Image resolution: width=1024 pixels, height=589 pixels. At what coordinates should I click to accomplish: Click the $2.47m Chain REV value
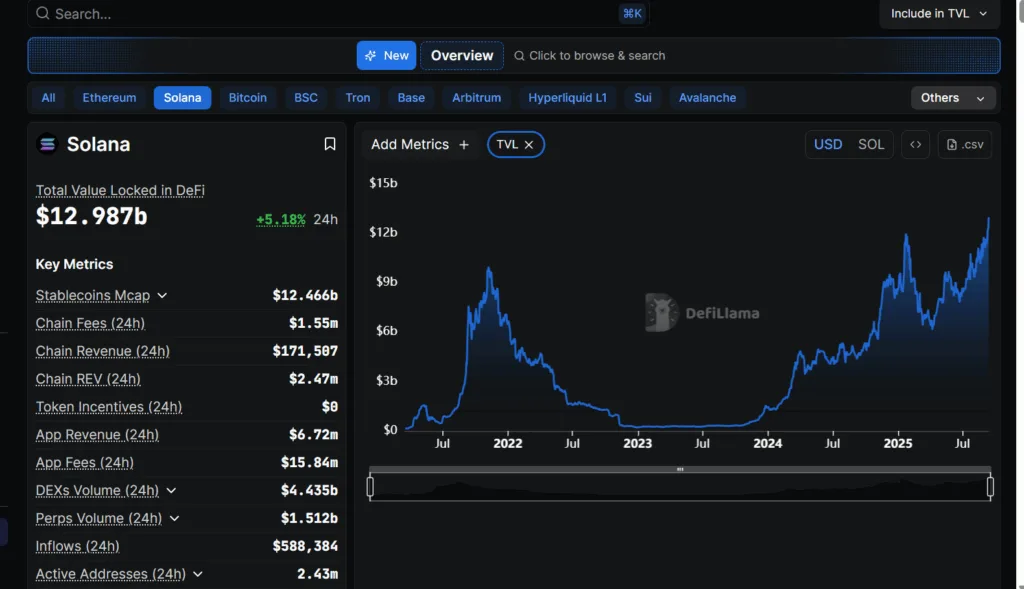point(313,379)
